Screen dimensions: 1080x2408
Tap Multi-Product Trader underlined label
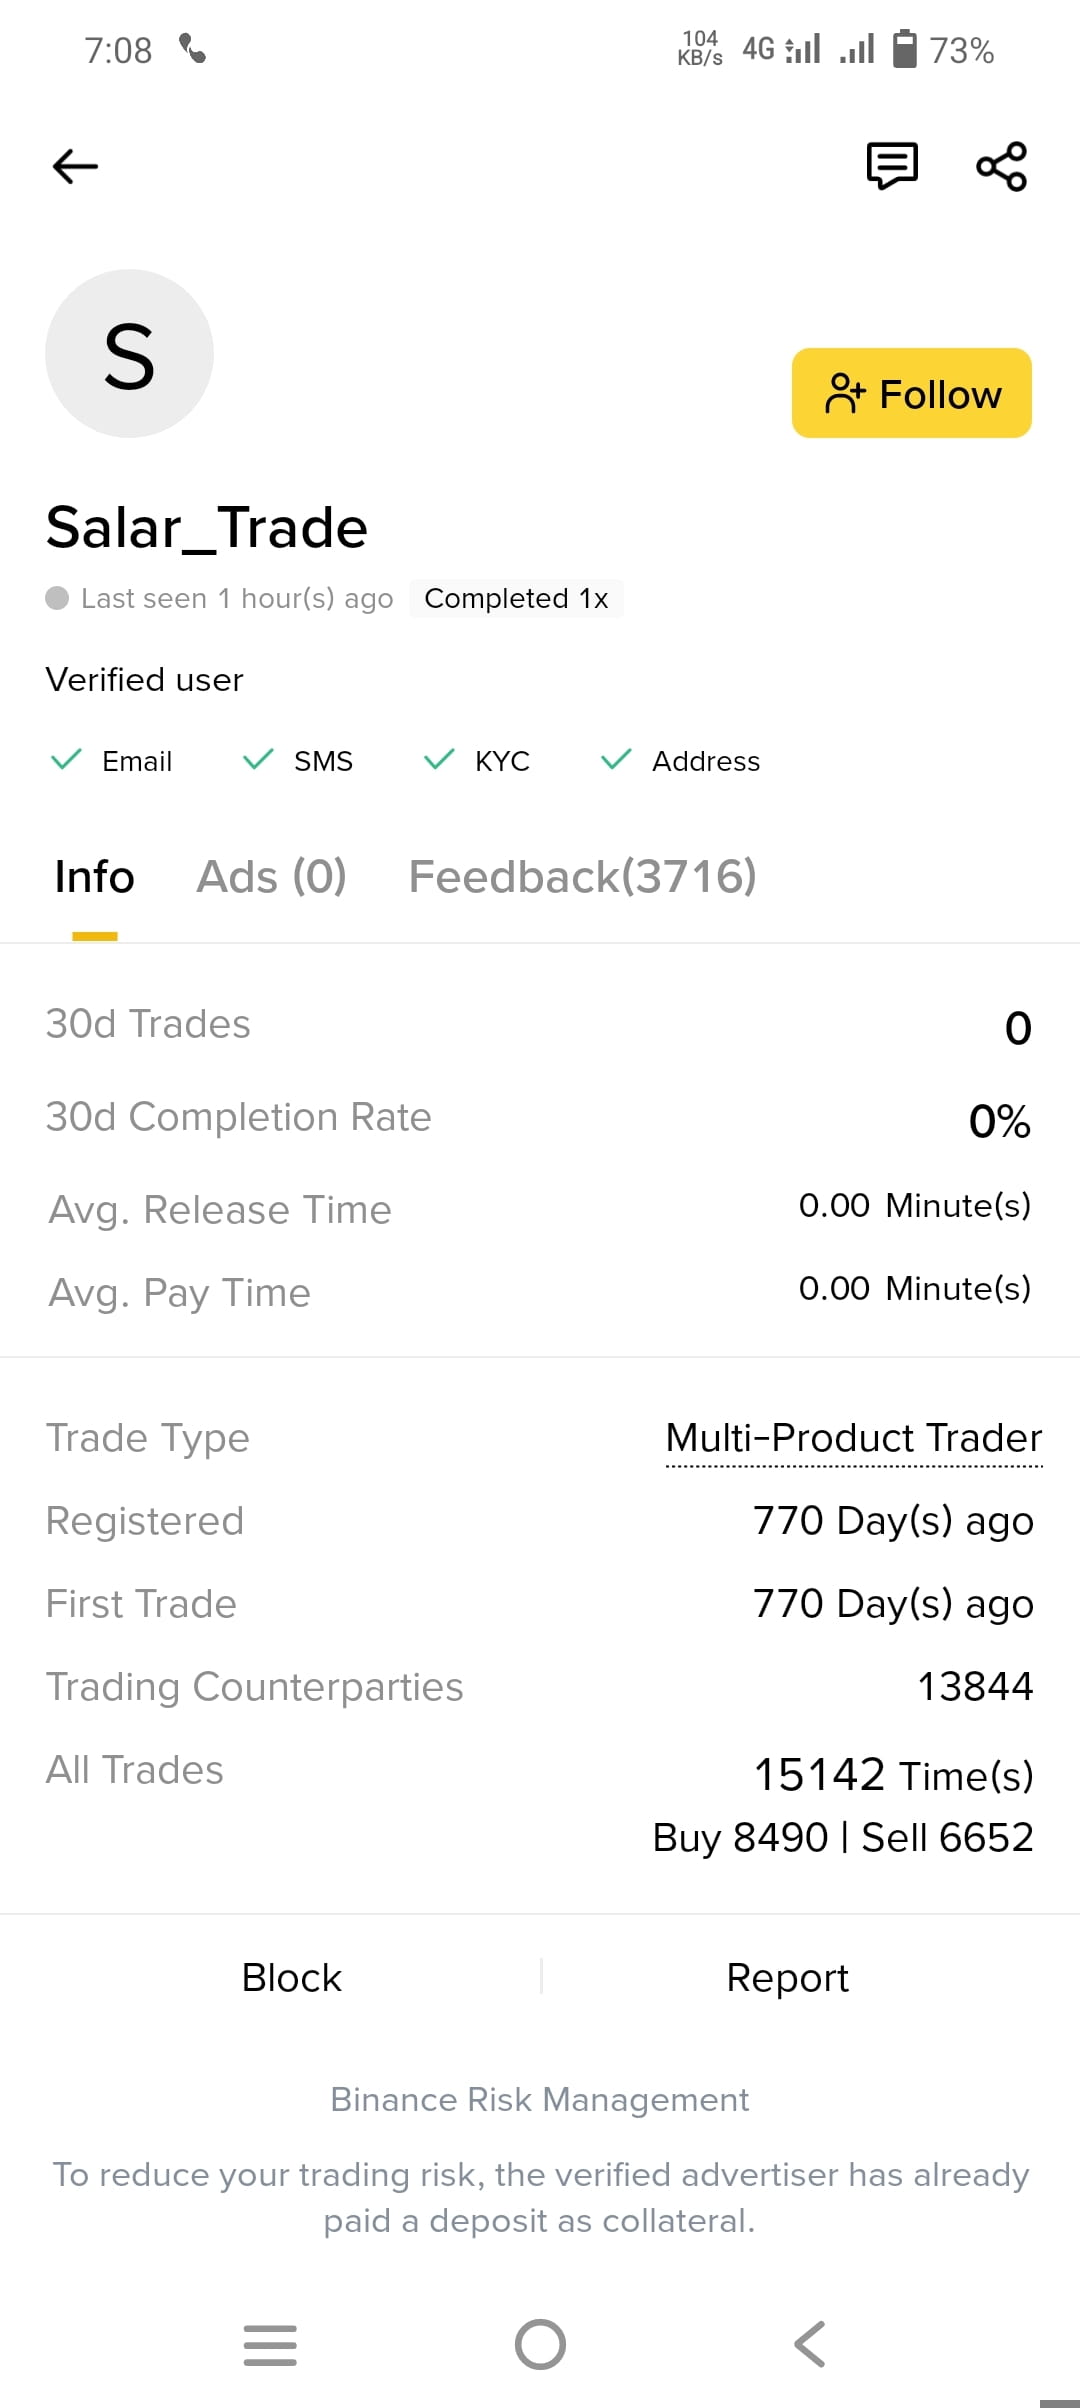click(854, 1439)
